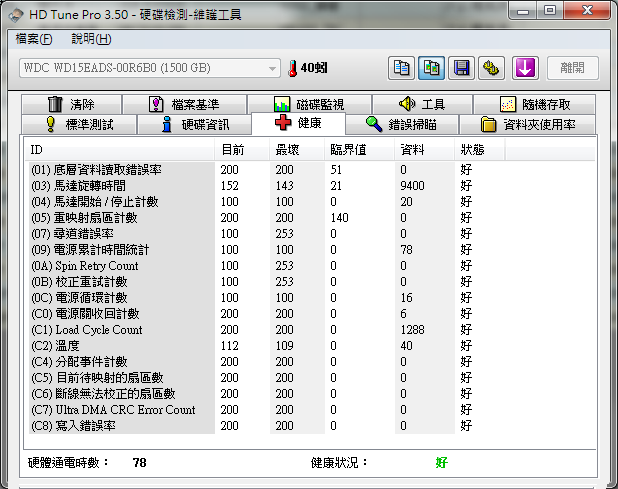Click the 臨界值 column header

(359, 150)
